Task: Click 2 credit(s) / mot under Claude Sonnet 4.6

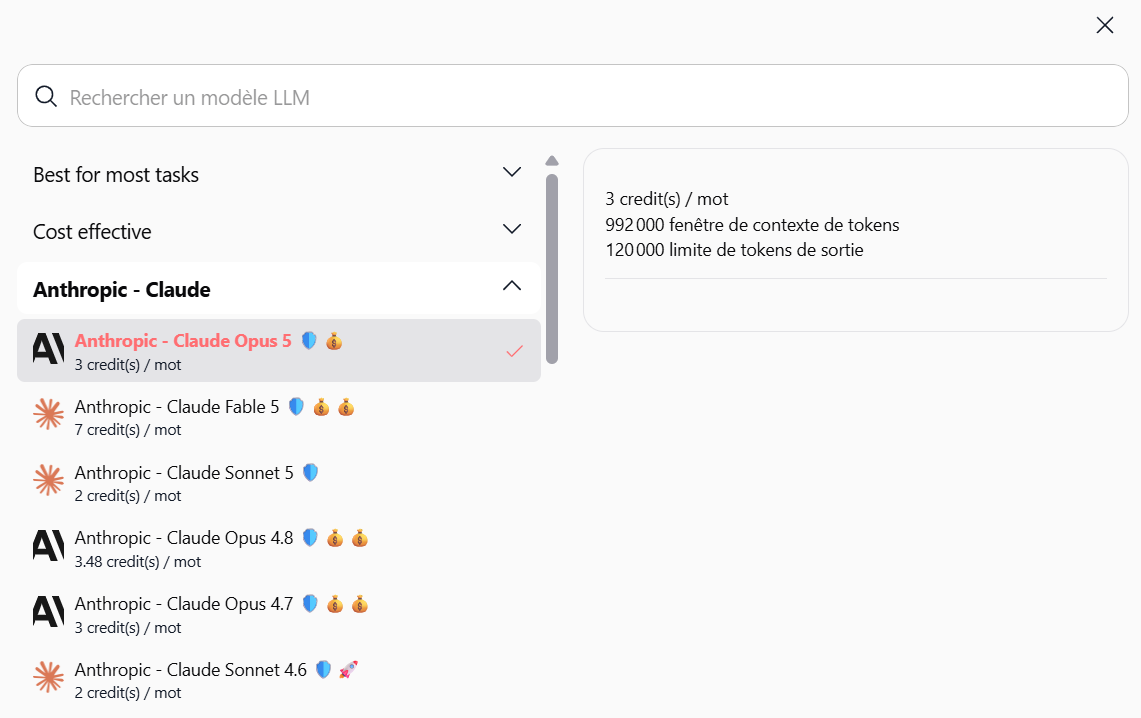Action: pos(128,693)
